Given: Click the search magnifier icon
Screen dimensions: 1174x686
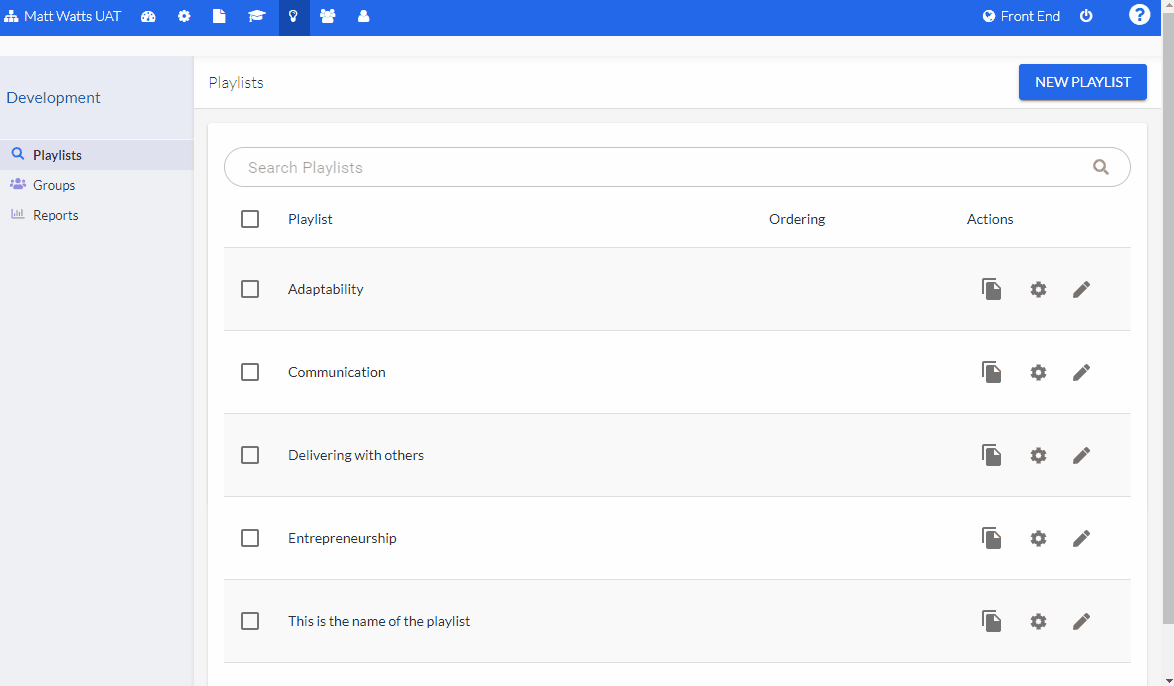Looking at the screenshot, I should pos(1101,166).
